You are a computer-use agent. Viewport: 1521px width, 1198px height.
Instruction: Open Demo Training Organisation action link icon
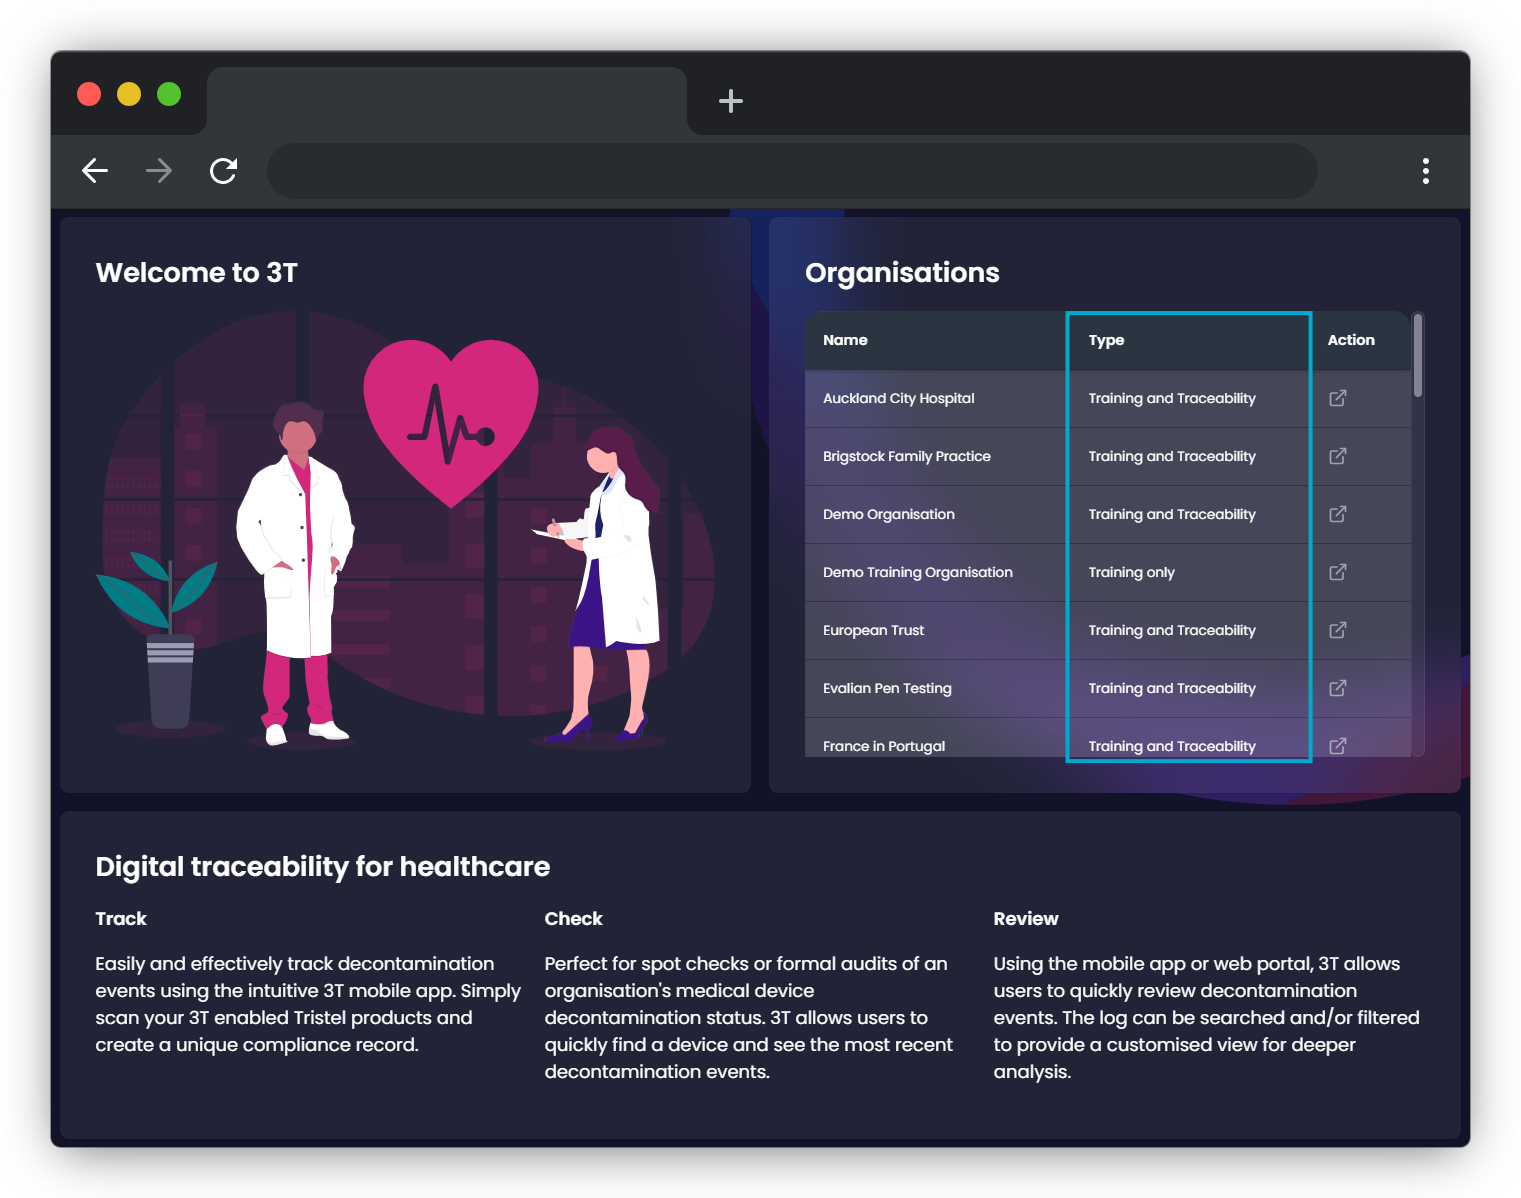click(1337, 572)
